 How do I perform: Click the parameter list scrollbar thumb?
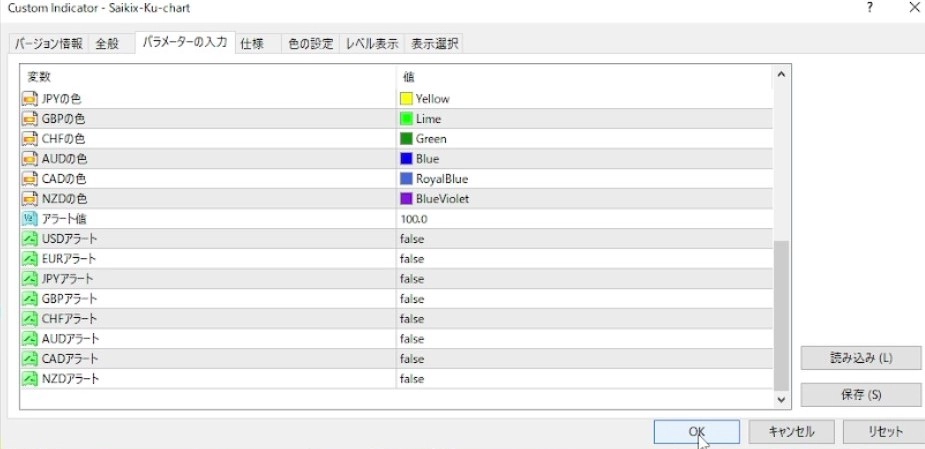(781, 315)
